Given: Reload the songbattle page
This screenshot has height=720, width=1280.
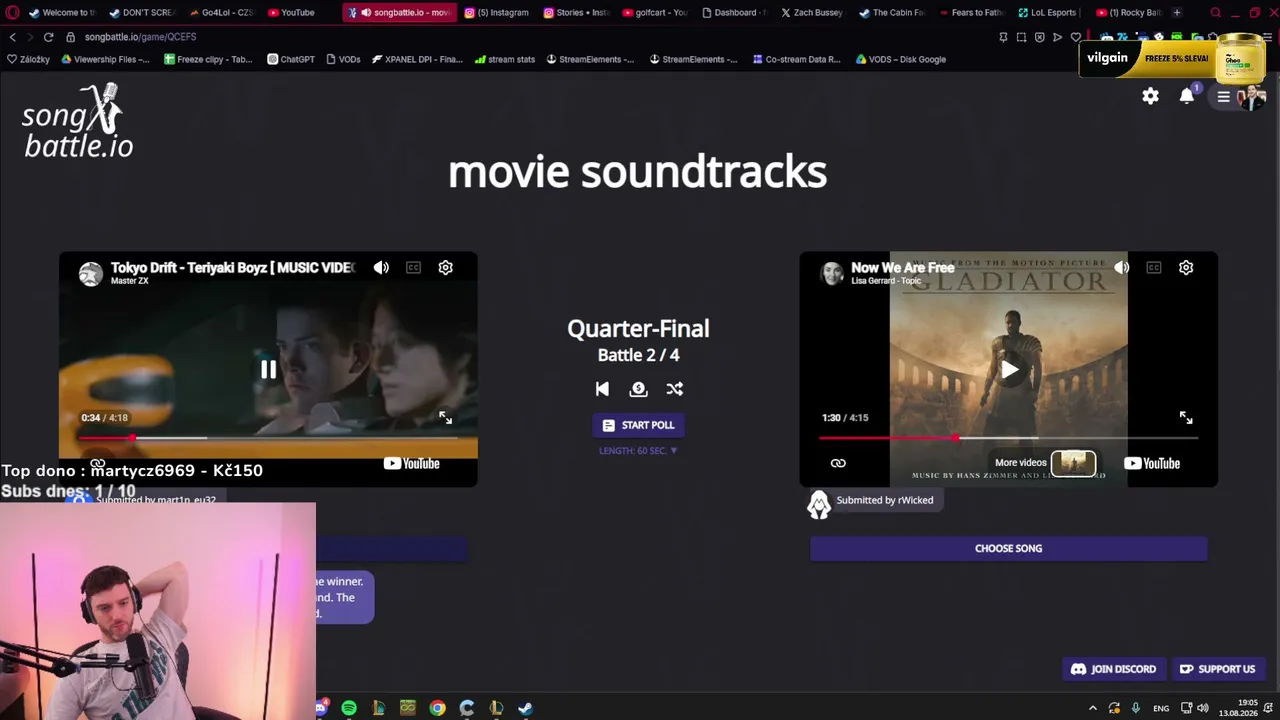Looking at the screenshot, I should (x=48, y=37).
